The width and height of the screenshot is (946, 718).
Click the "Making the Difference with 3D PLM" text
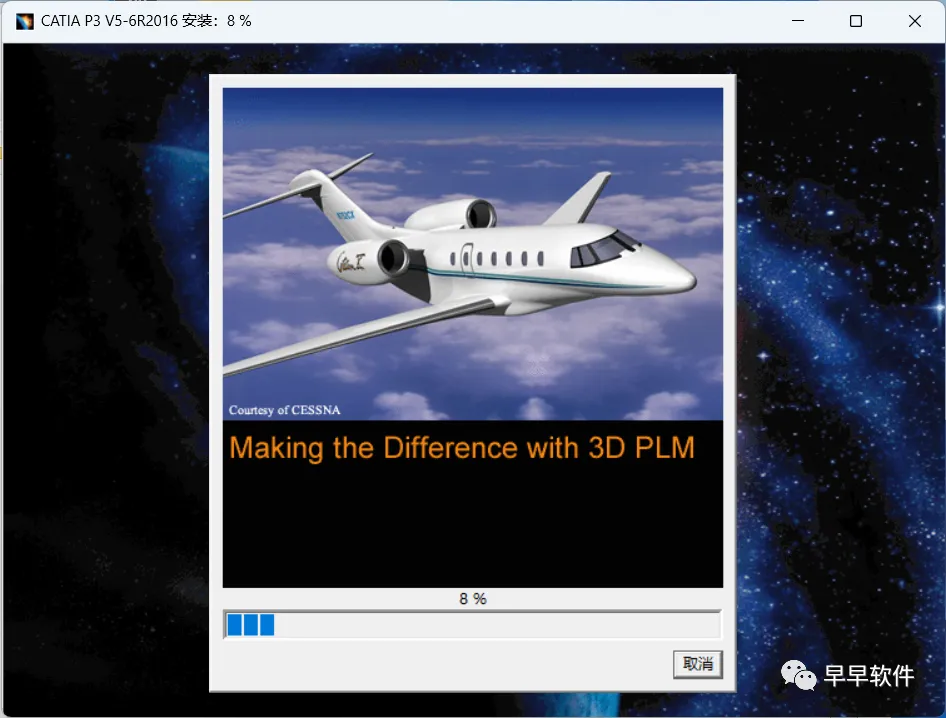(462, 448)
